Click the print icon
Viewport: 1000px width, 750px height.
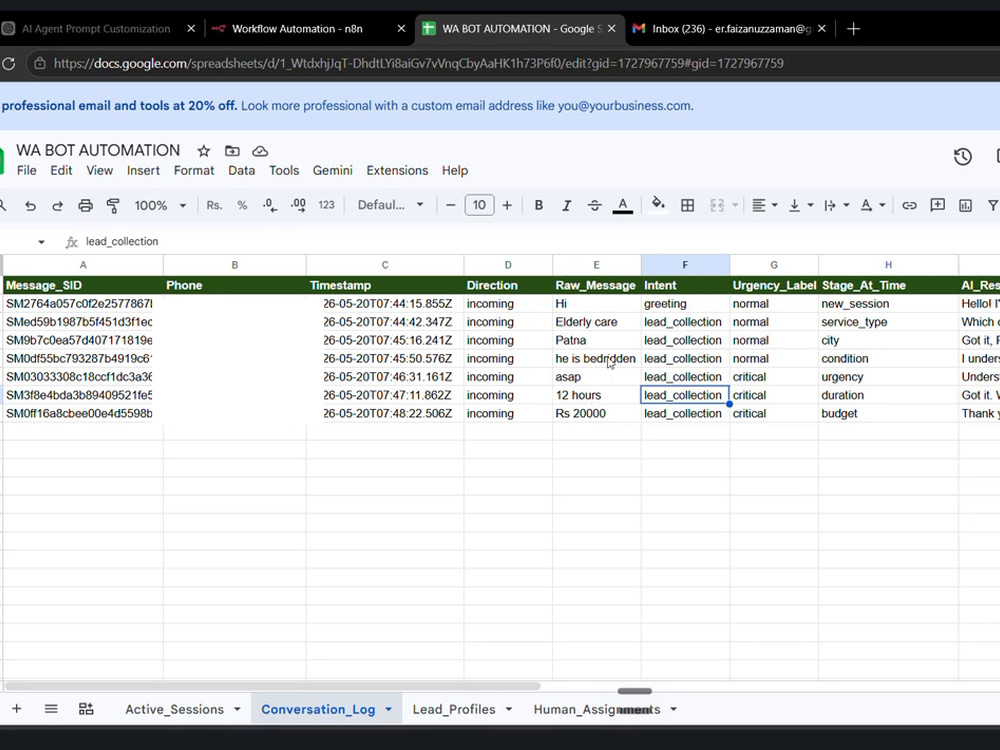pos(85,205)
